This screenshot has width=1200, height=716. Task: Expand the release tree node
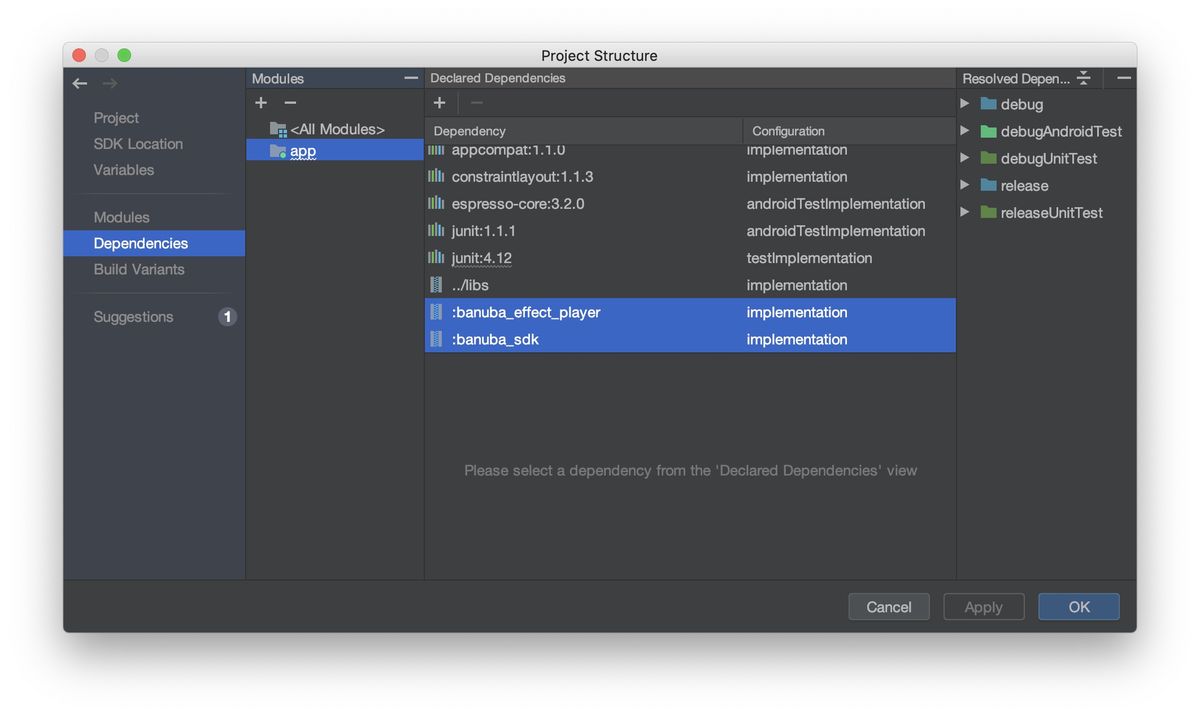(x=965, y=185)
